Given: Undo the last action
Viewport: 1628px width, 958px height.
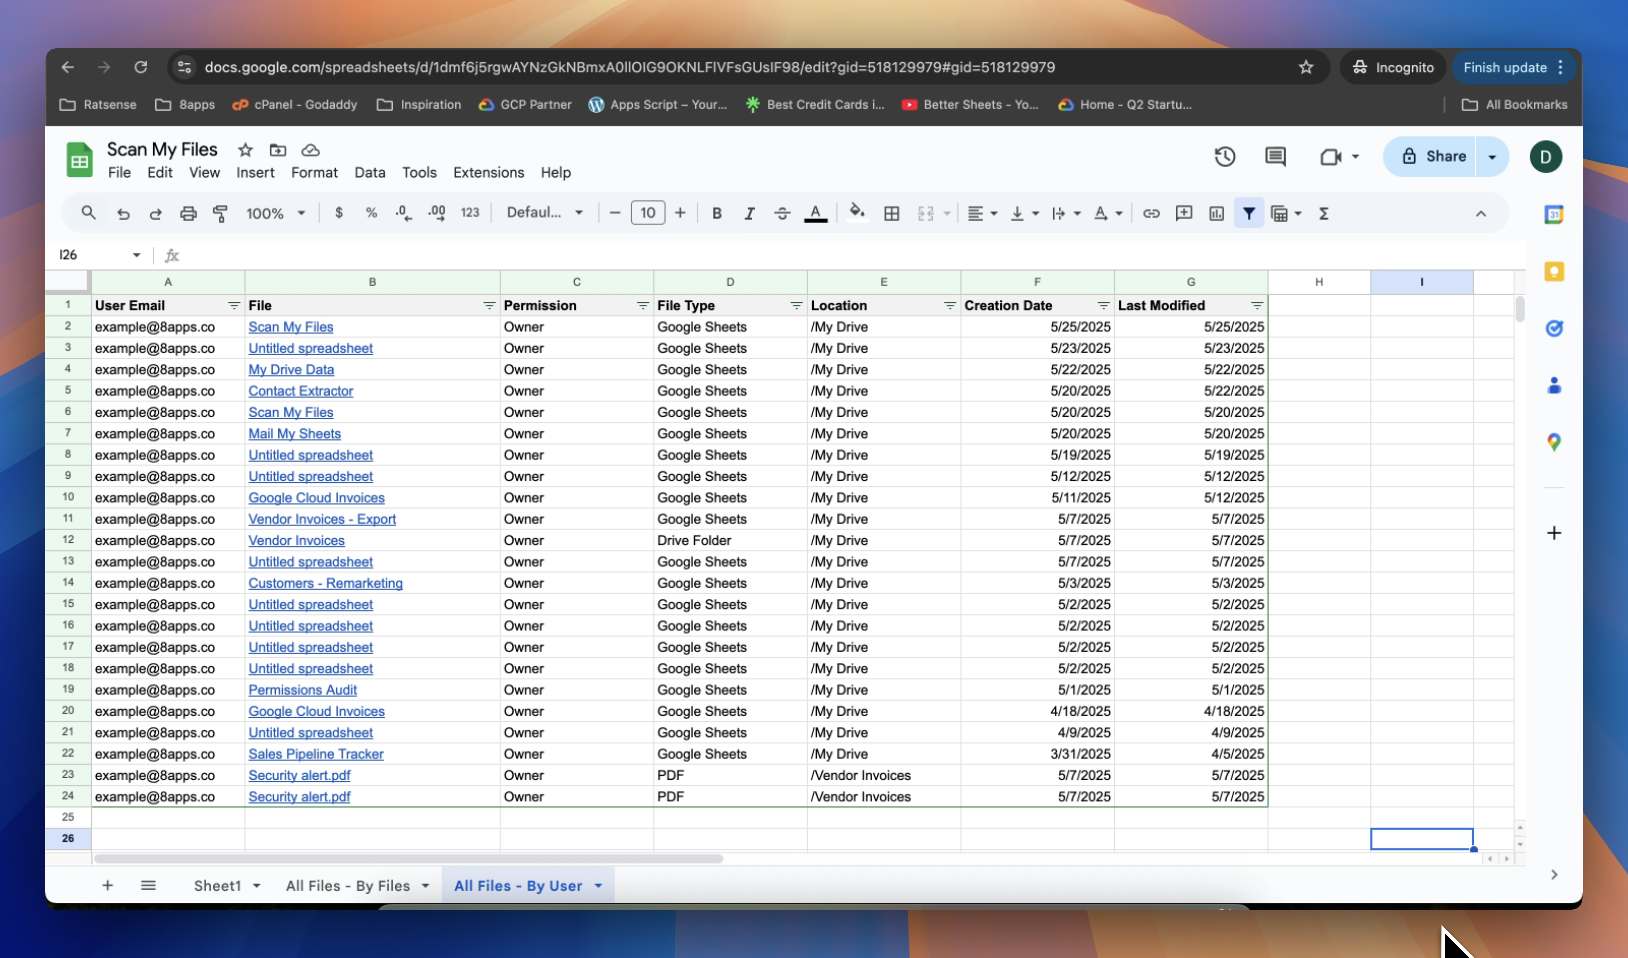Looking at the screenshot, I should (123, 213).
